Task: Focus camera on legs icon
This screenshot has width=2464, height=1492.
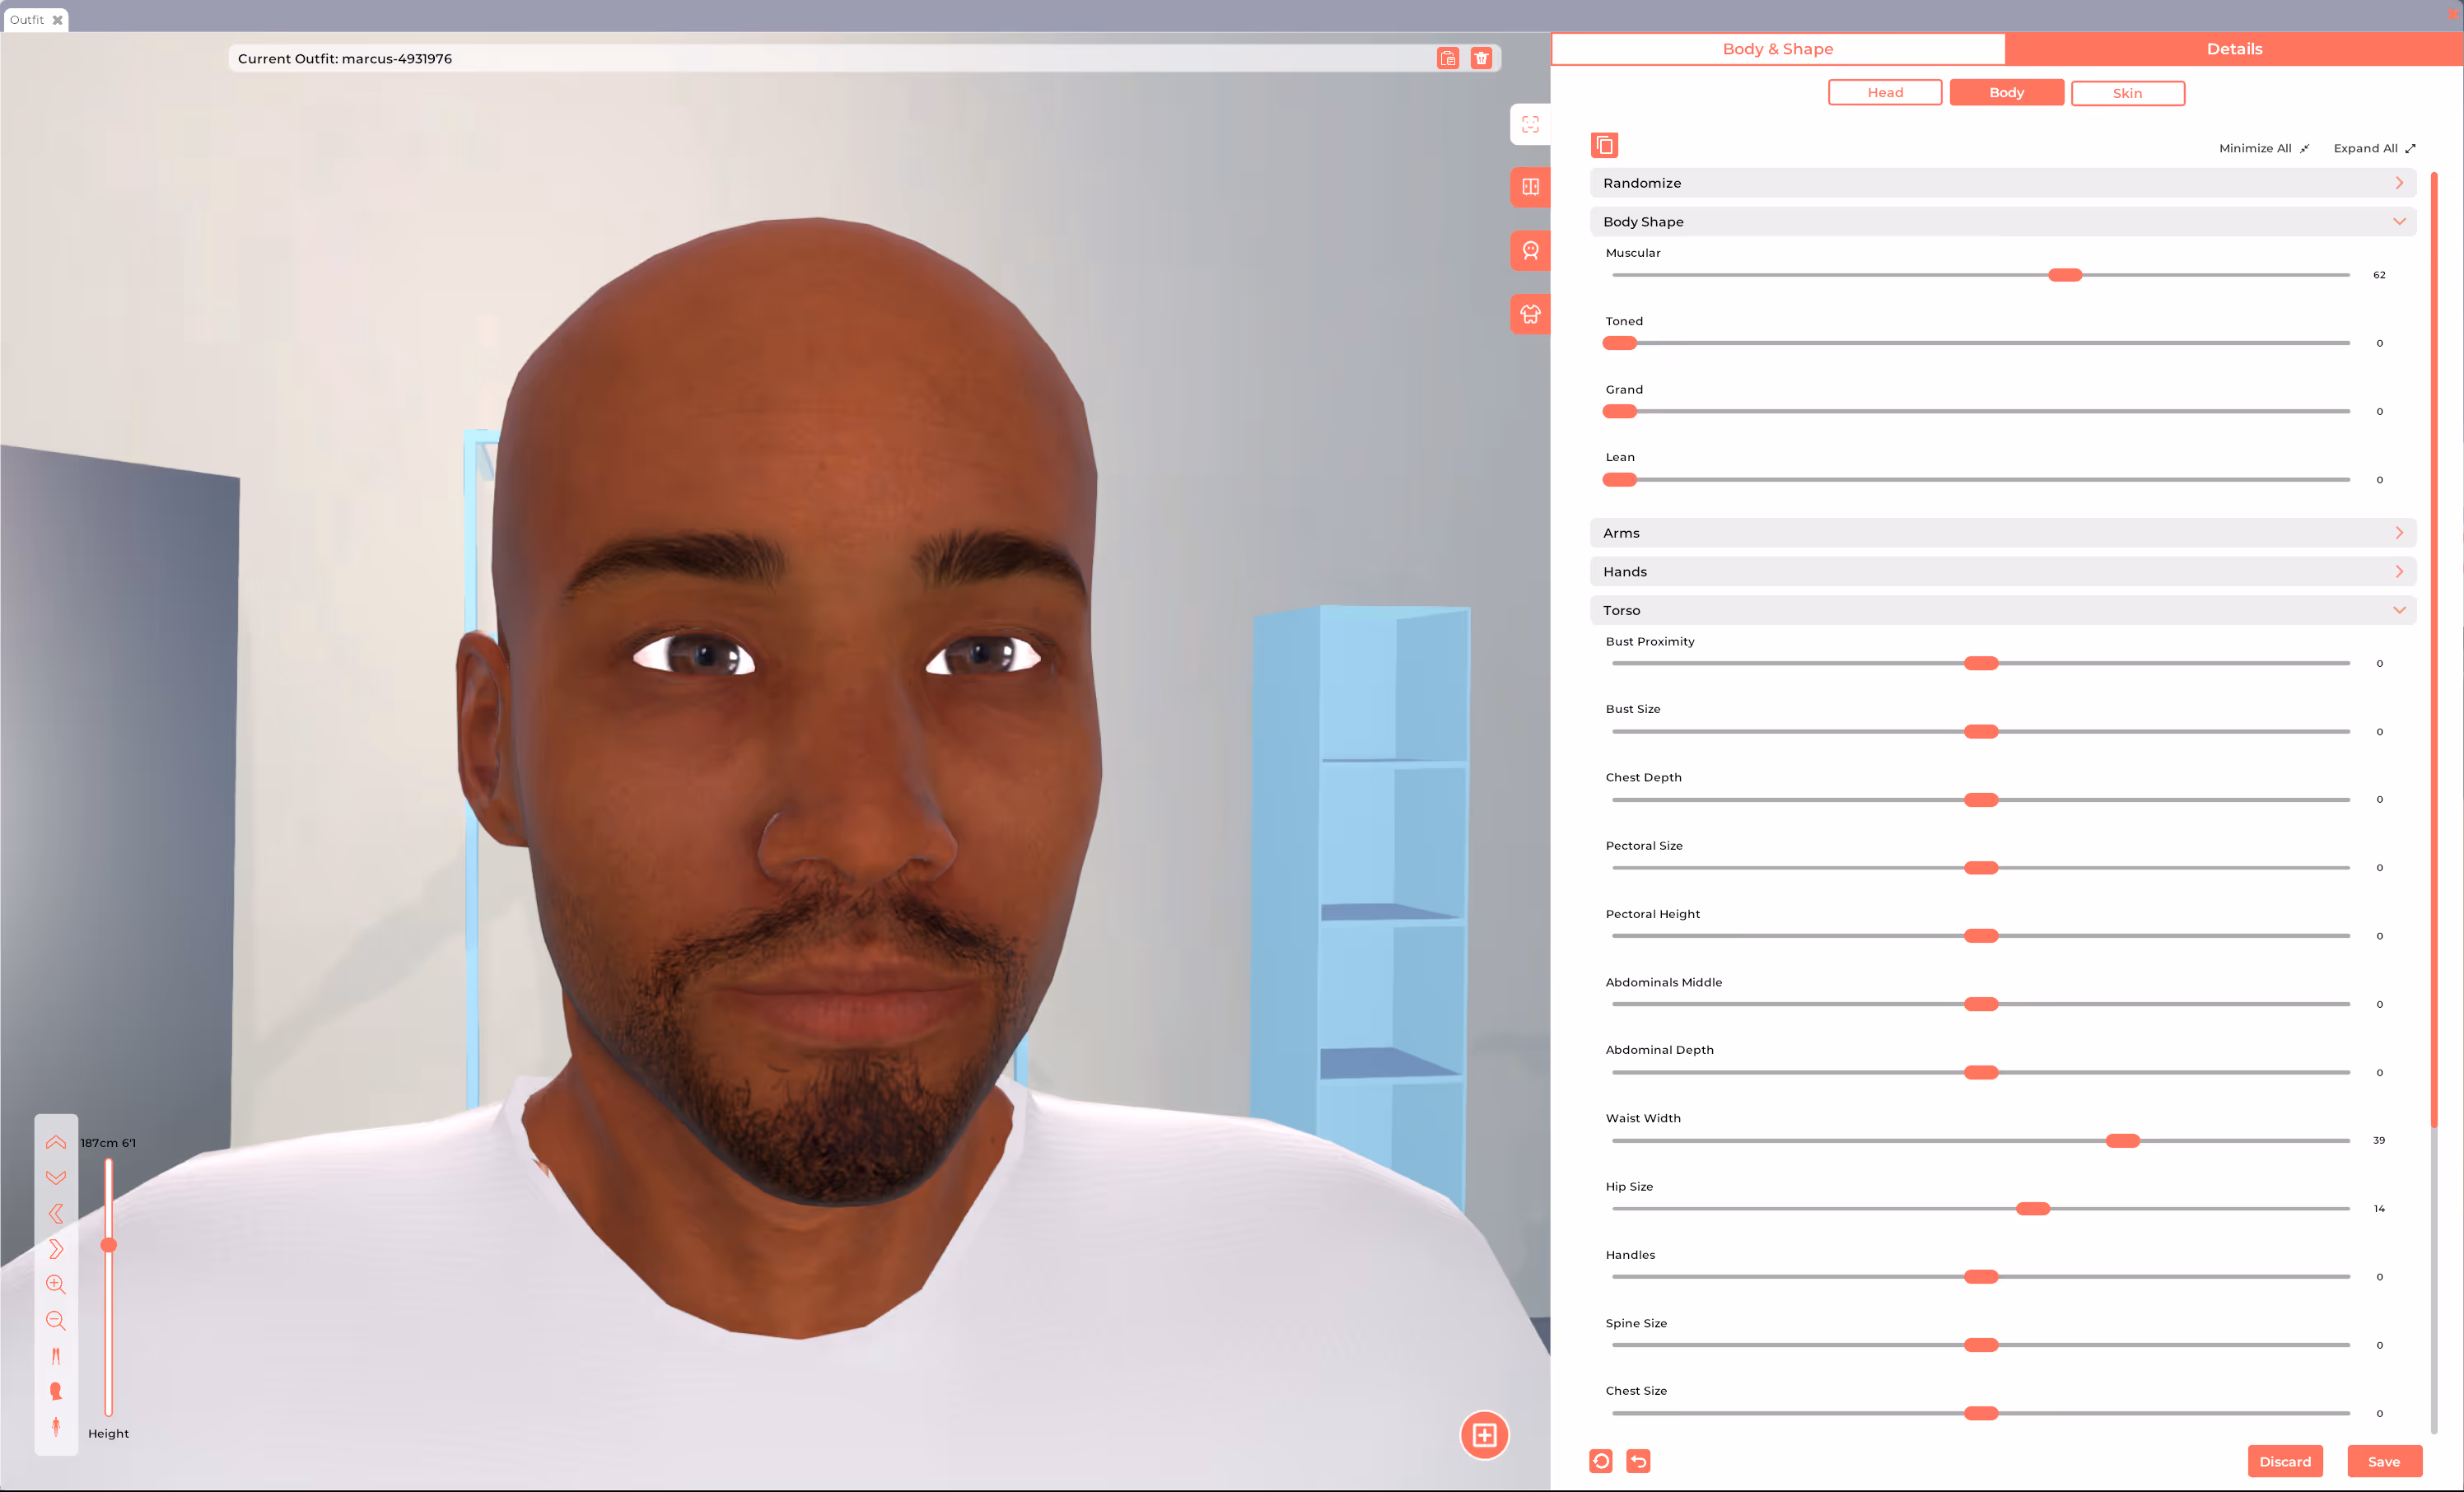Action: click(x=56, y=1356)
